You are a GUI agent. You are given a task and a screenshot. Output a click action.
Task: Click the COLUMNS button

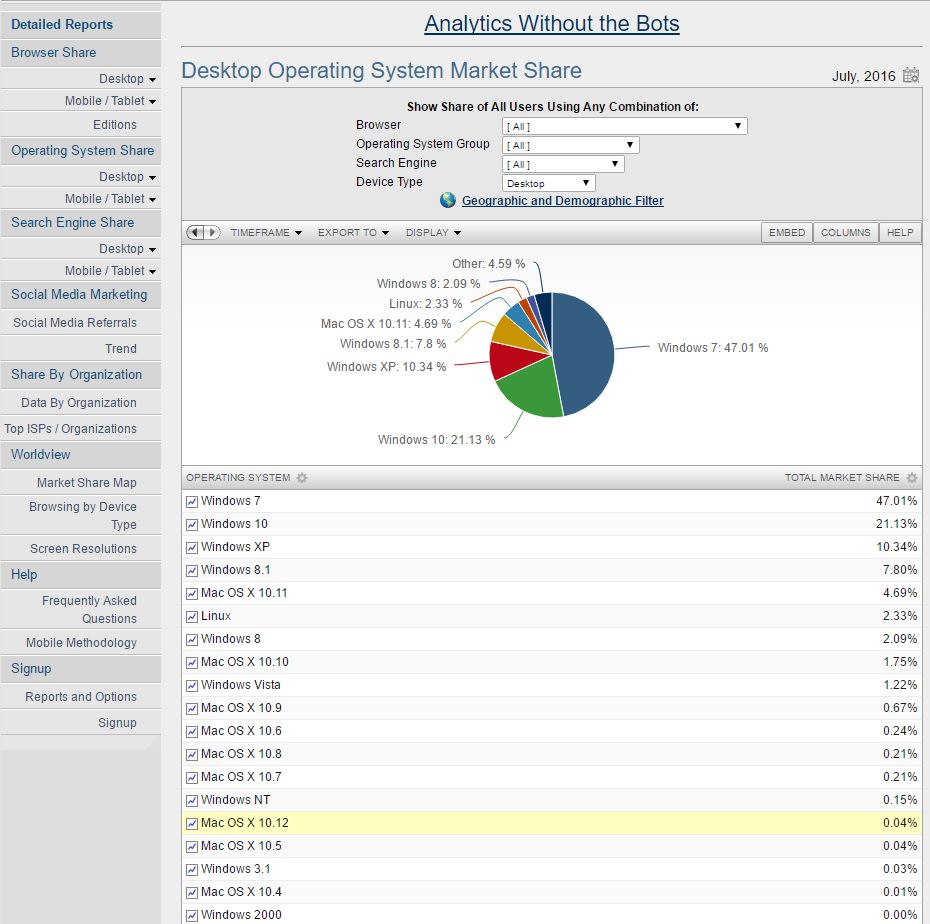846,232
